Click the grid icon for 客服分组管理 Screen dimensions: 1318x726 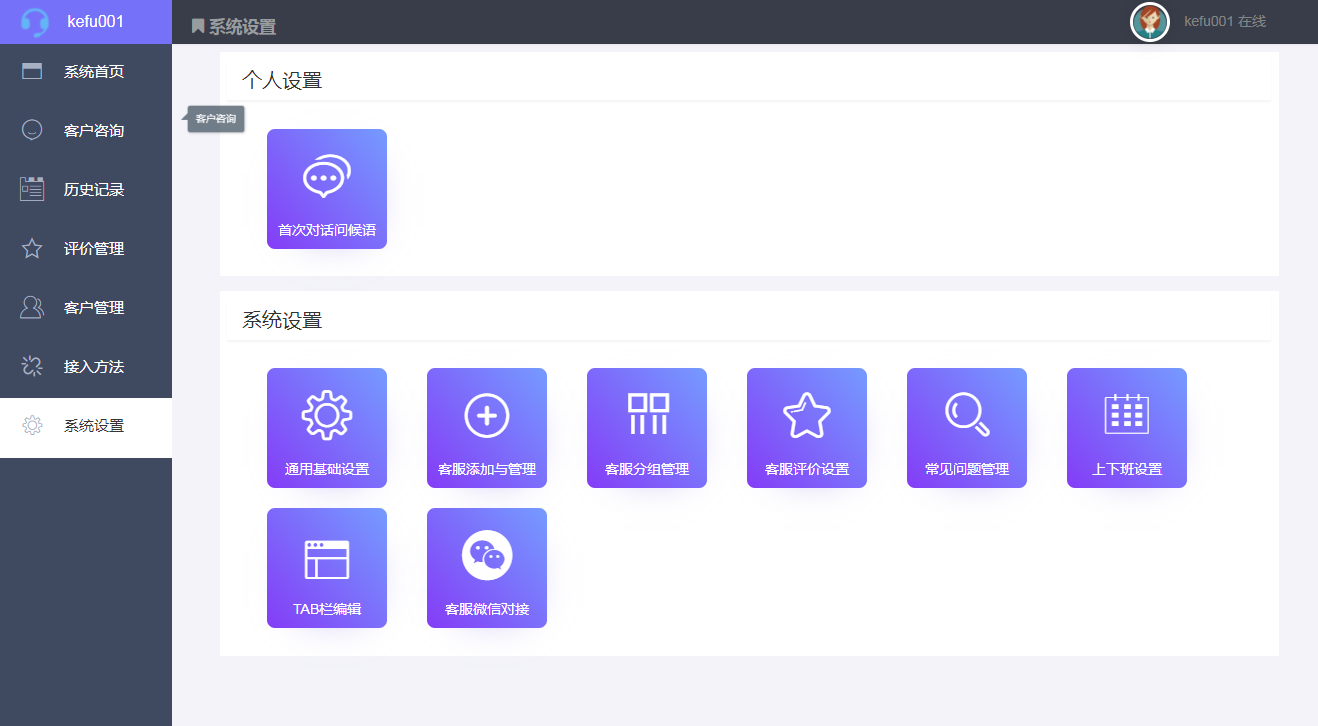point(647,415)
